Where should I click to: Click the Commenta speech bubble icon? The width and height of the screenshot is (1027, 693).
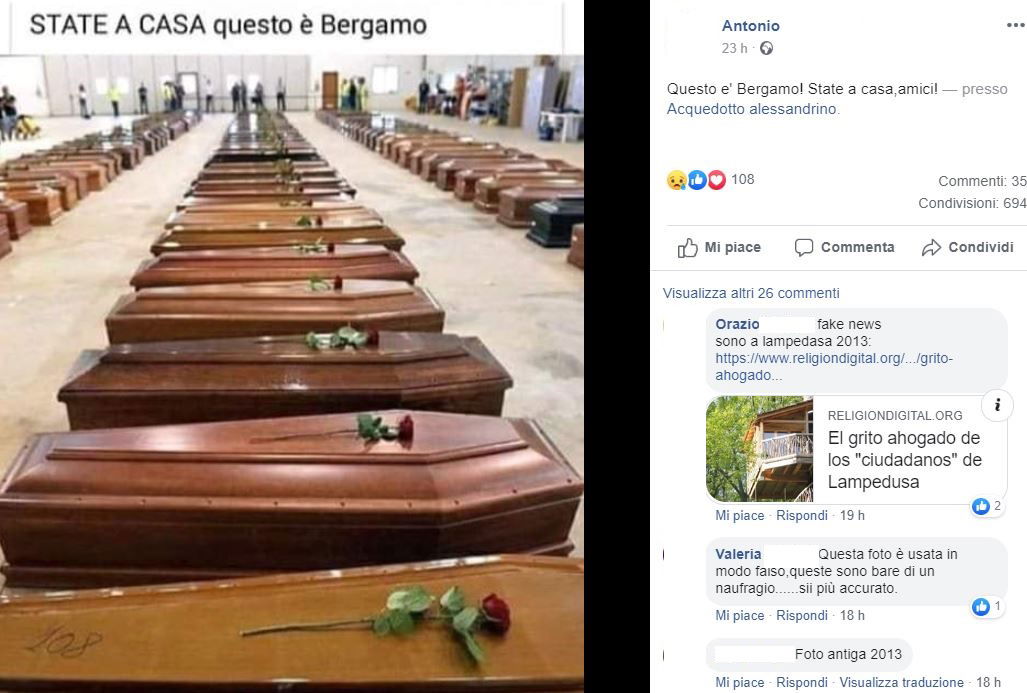pos(804,247)
